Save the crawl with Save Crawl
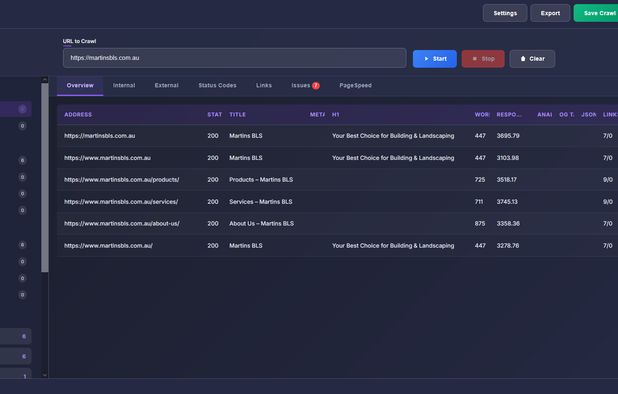This screenshot has height=394, width=618. (597, 13)
